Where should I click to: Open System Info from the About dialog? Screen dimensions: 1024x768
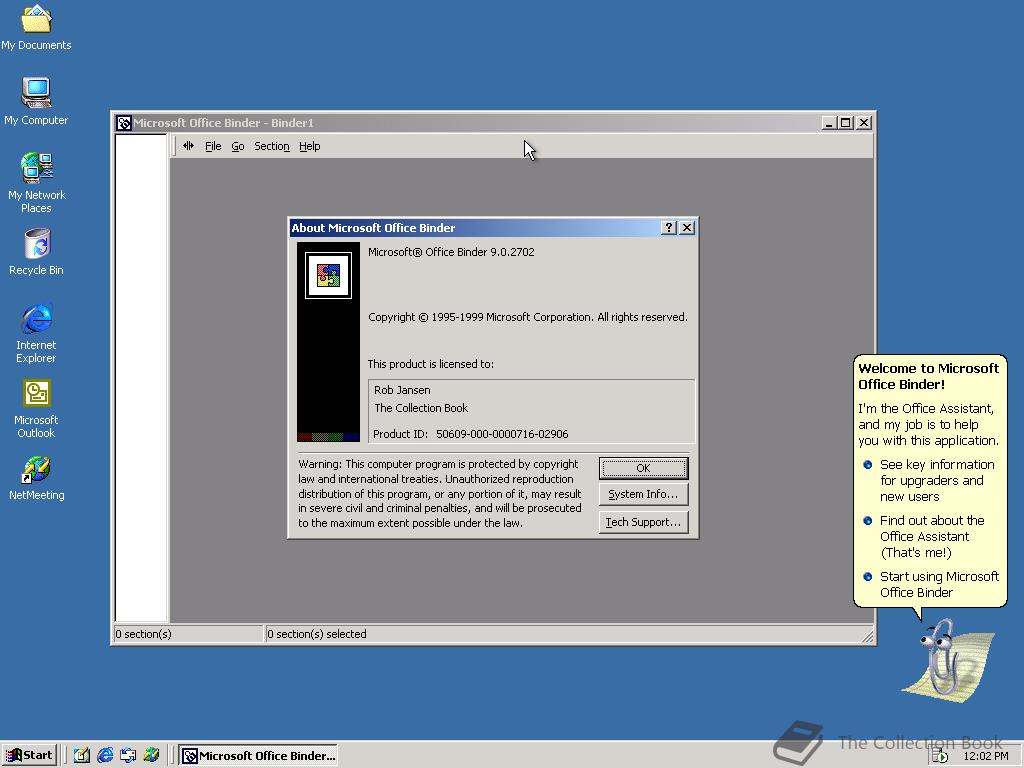coord(643,494)
